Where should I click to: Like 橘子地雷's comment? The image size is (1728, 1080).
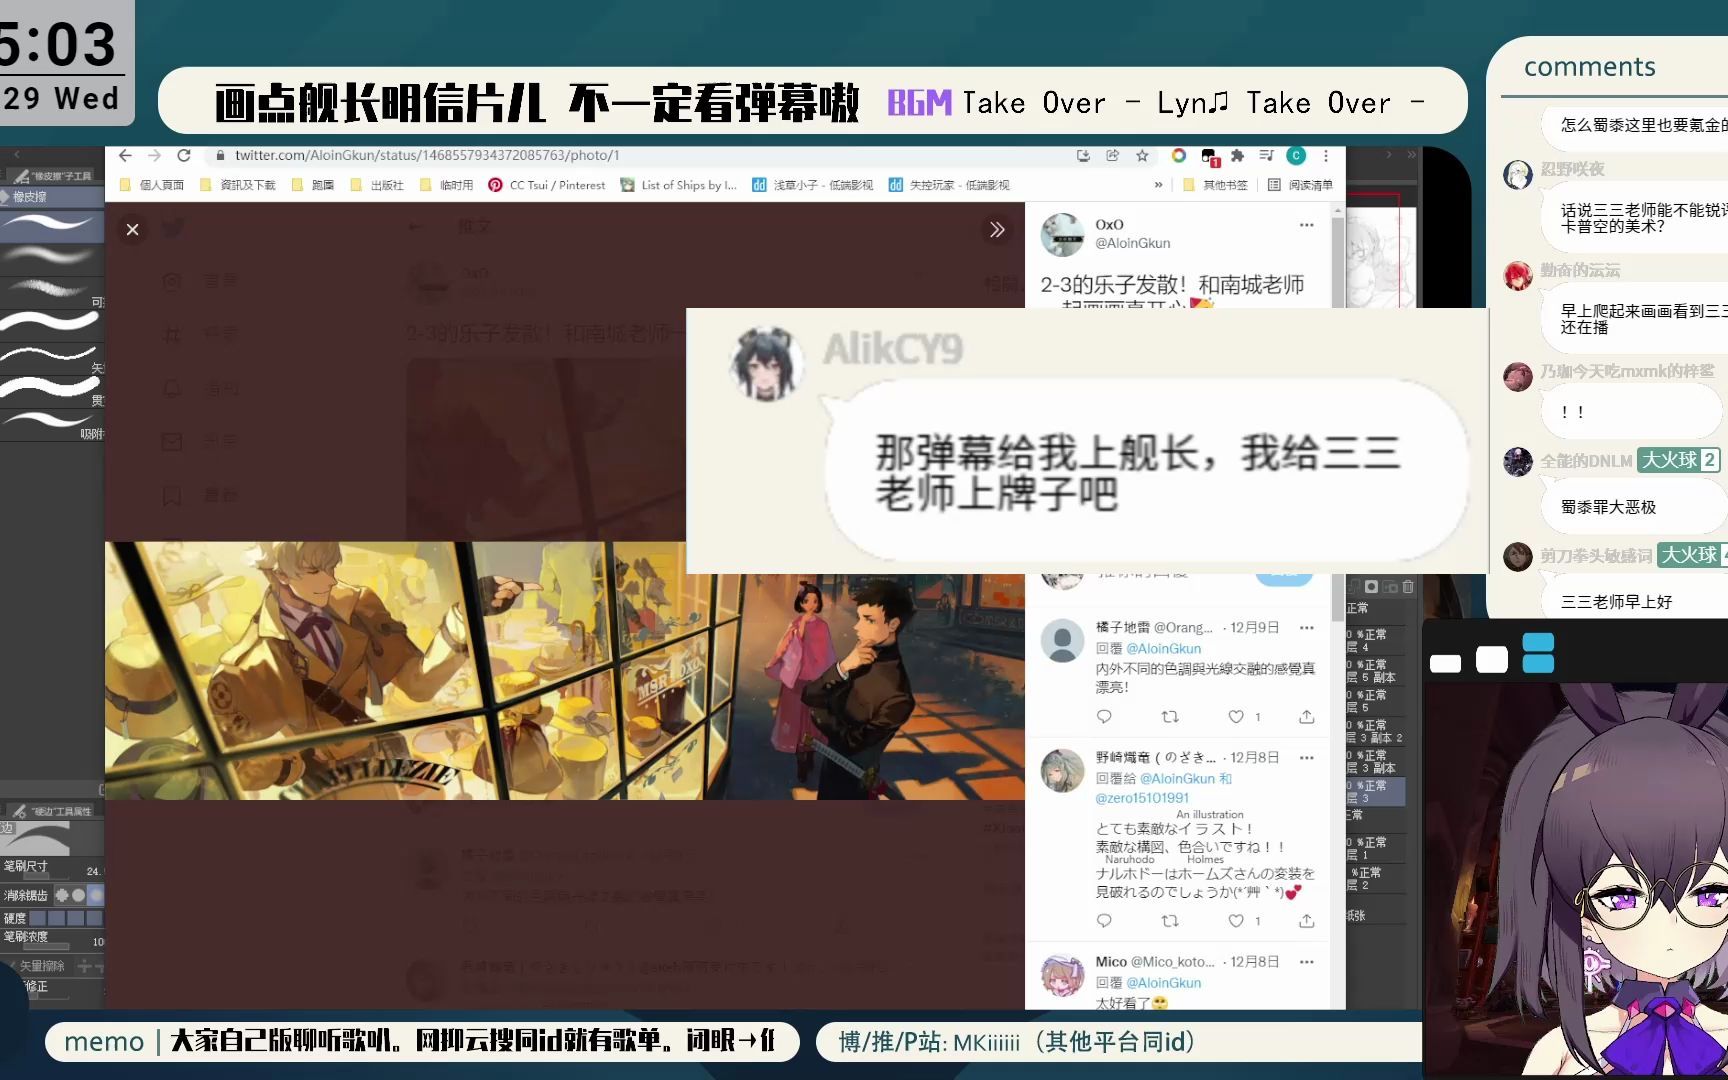click(x=1237, y=717)
